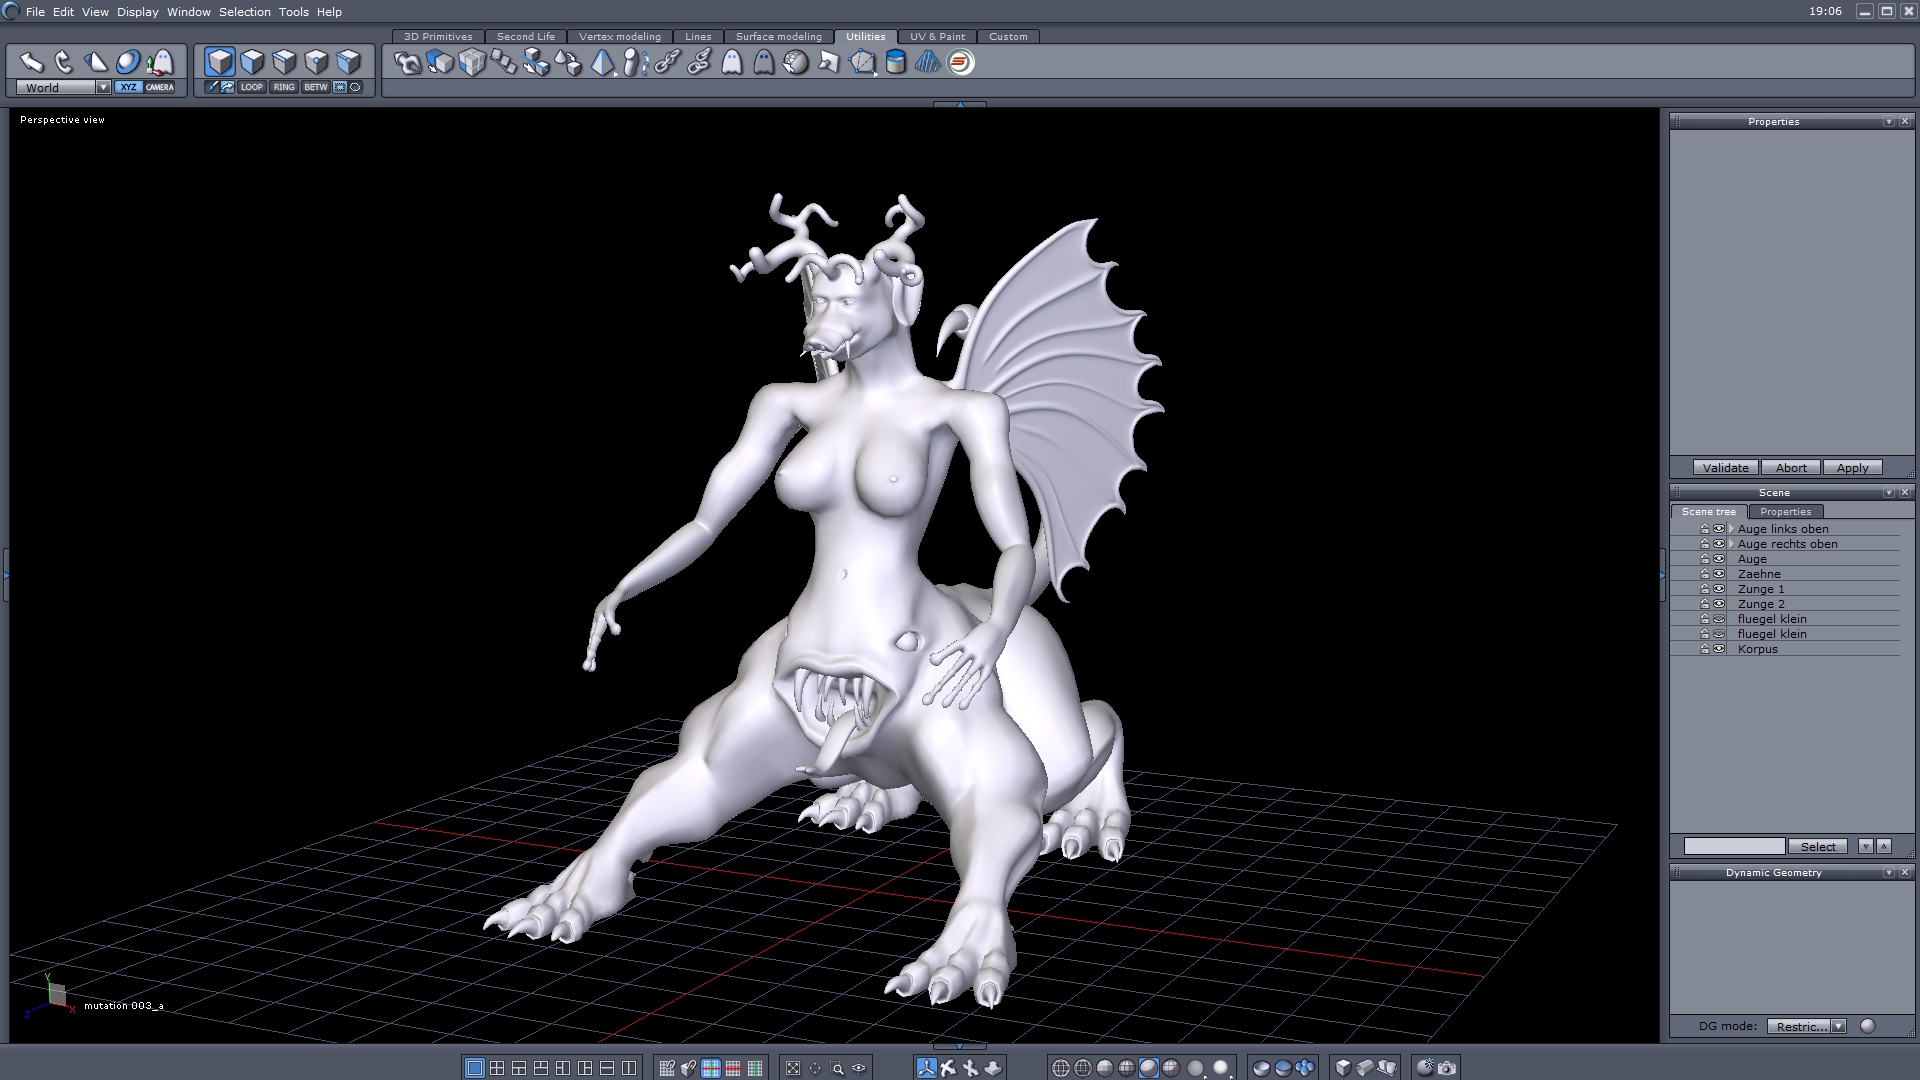Open the DG mode Restric dropdown
Viewport: 1920px width, 1080px height.
pyautogui.click(x=1838, y=1027)
